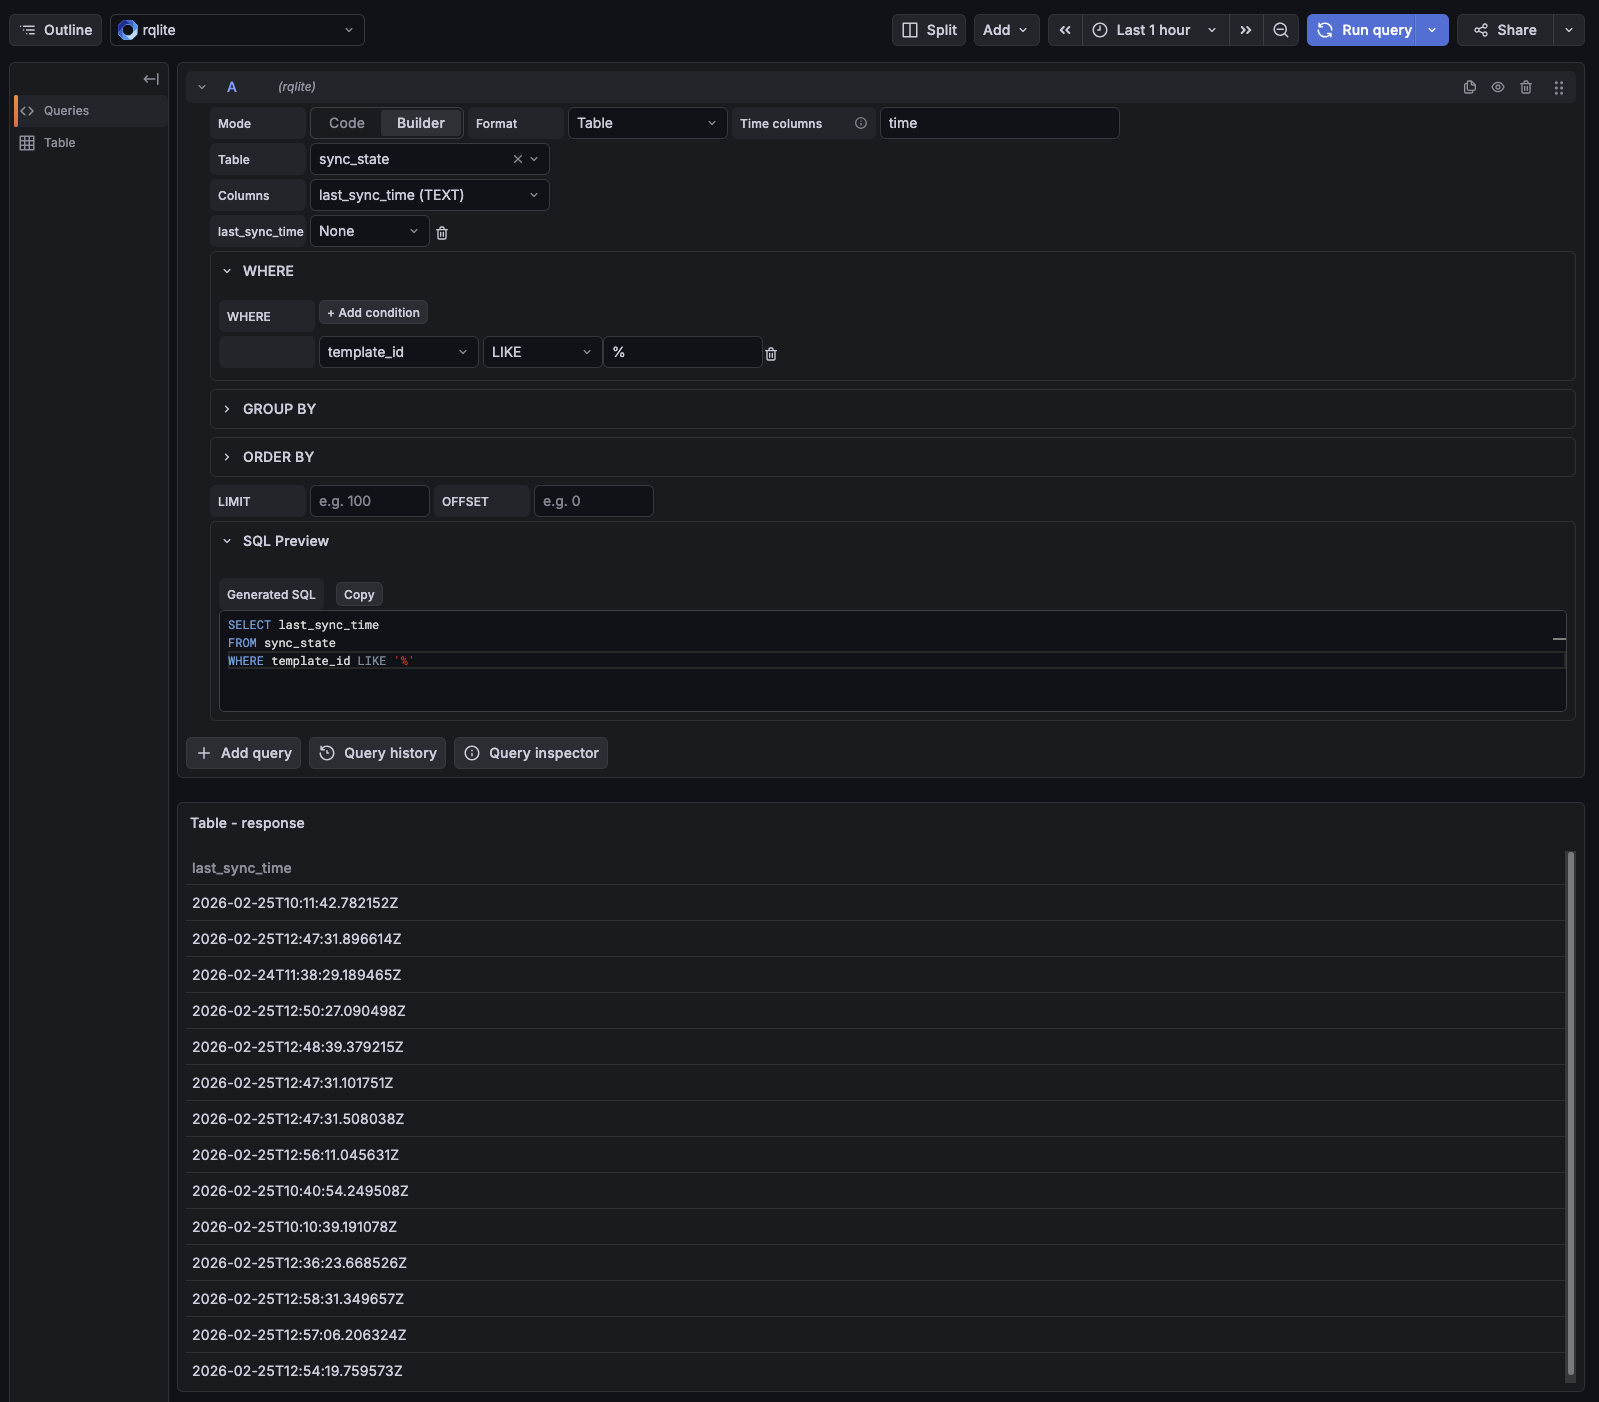Image resolution: width=1599 pixels, height=1402 pixels.
Task: Click the condition value field containing %
Action: point(683,352)
